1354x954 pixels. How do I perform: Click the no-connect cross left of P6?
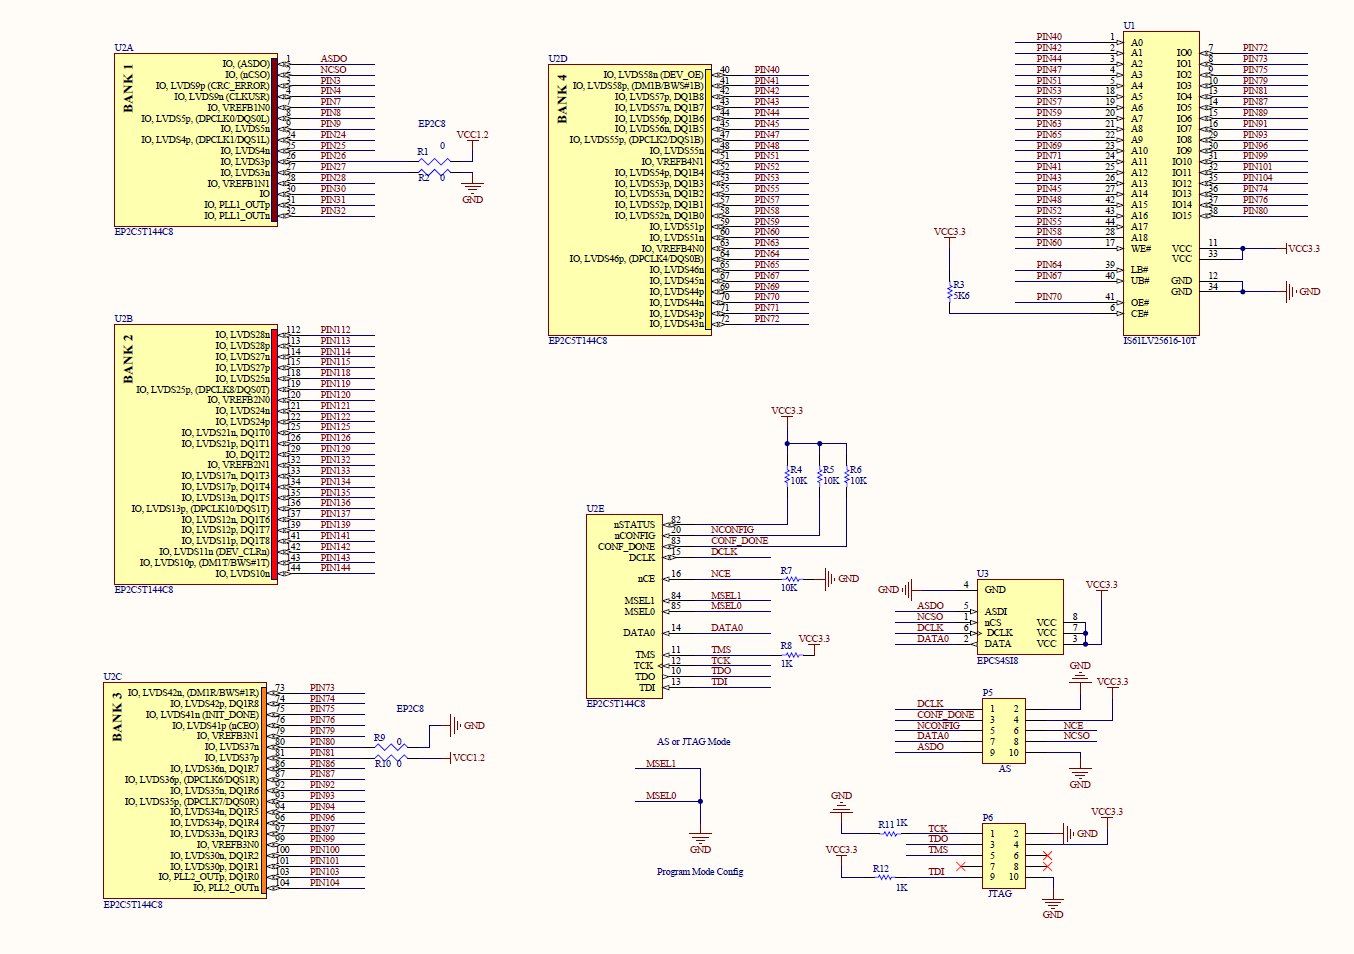pyautogui.click(x=961, y=866)
